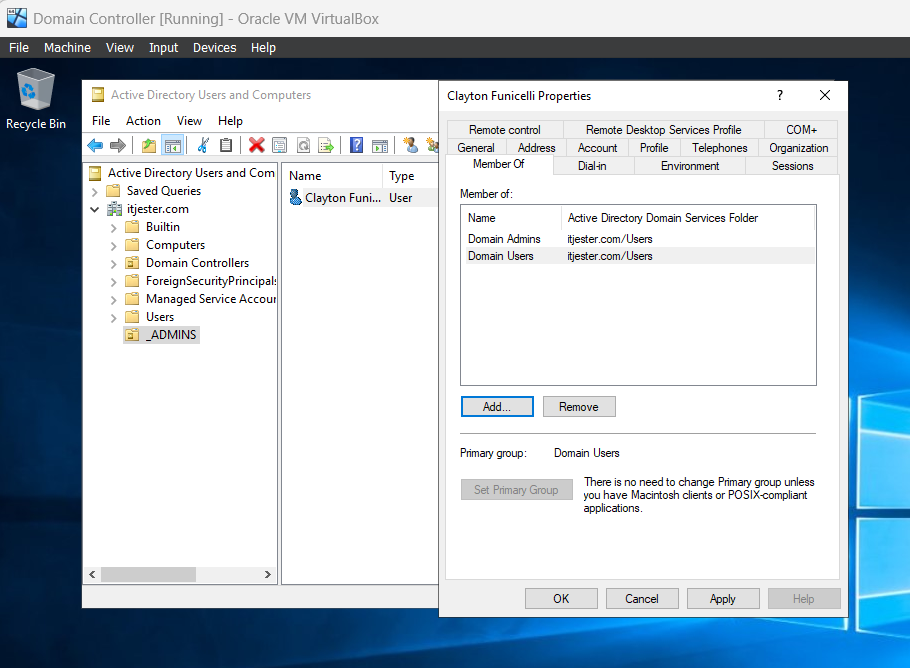Select the Domain Admins group row
Viewport: 910px width, 668px height.
(x=640, y=239)
